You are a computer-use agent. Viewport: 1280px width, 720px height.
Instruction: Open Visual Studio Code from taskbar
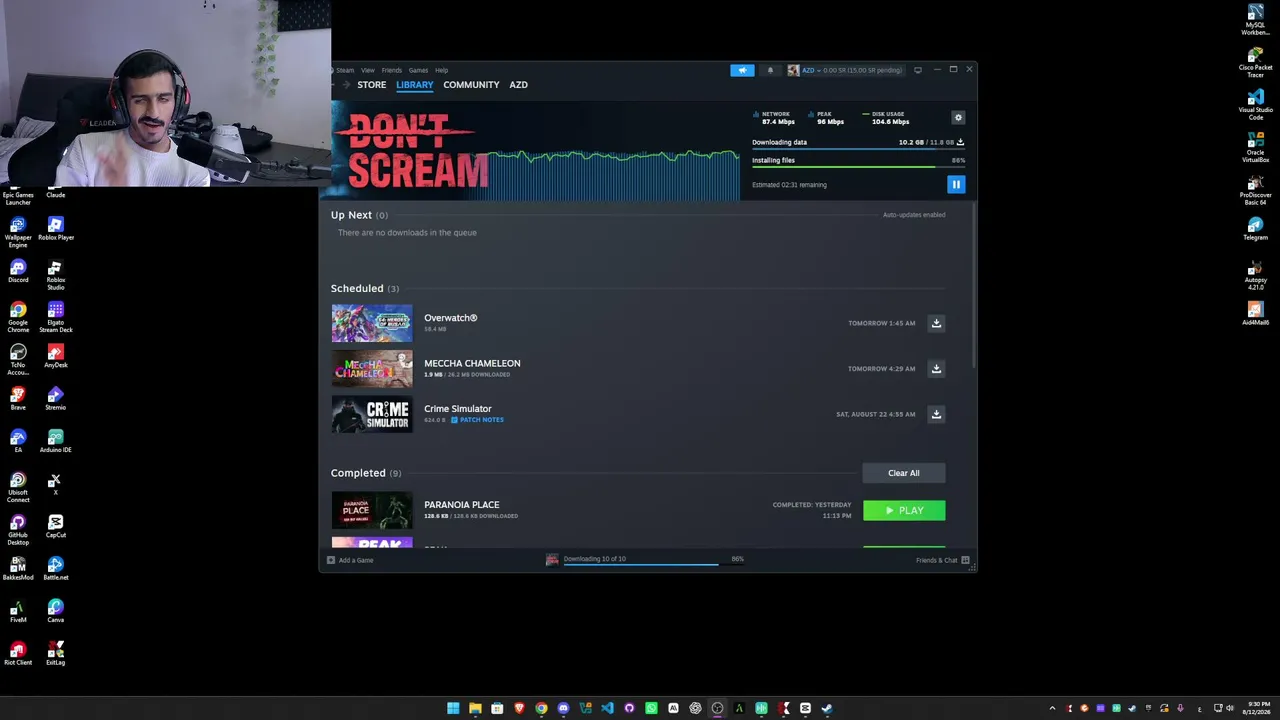point(607,709)
